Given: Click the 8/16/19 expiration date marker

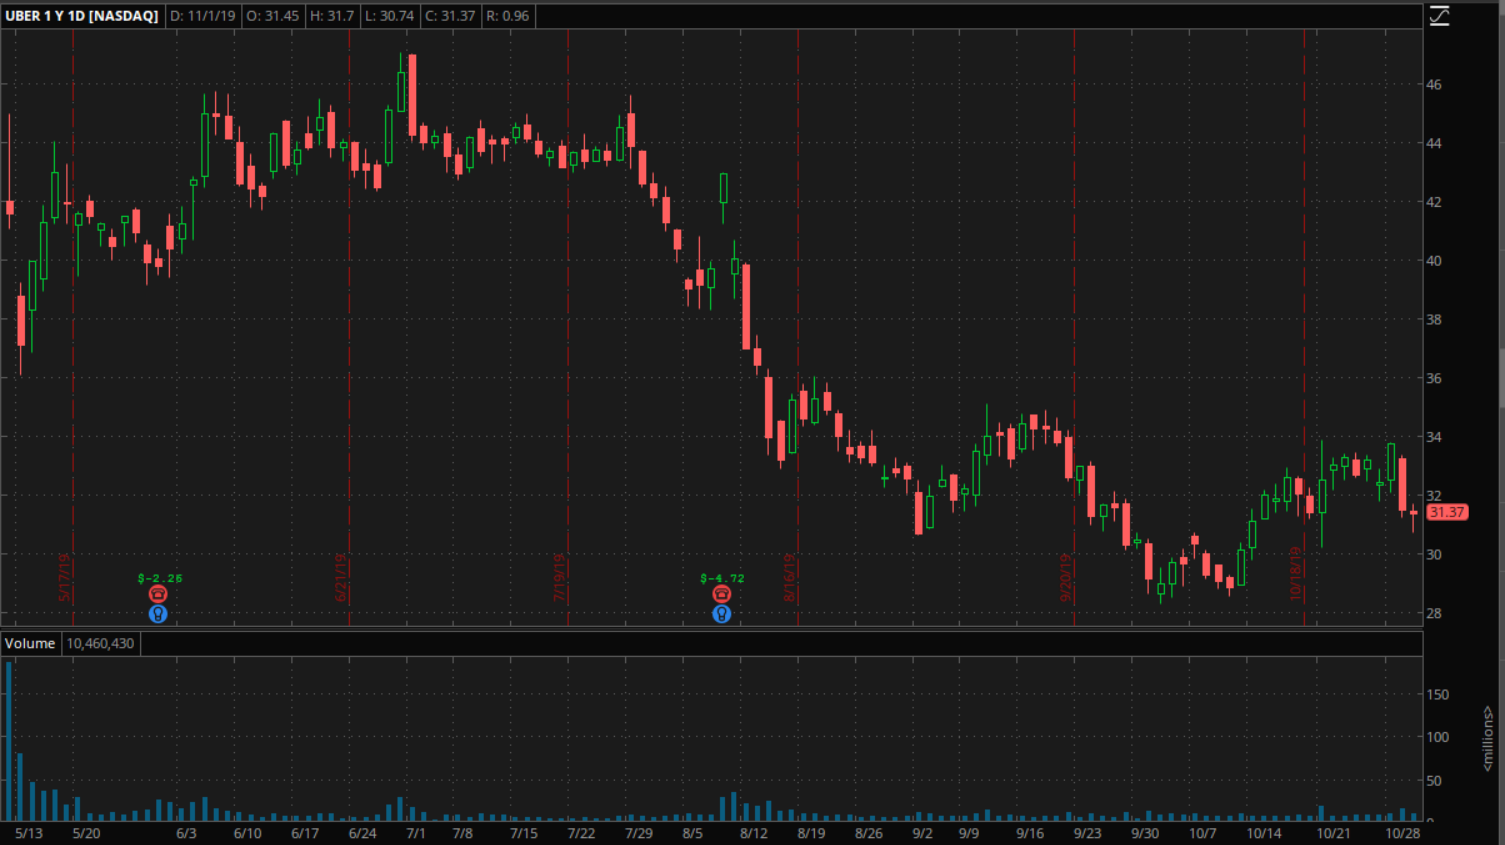Looking at the screenshot, I should tap(789, 577).
